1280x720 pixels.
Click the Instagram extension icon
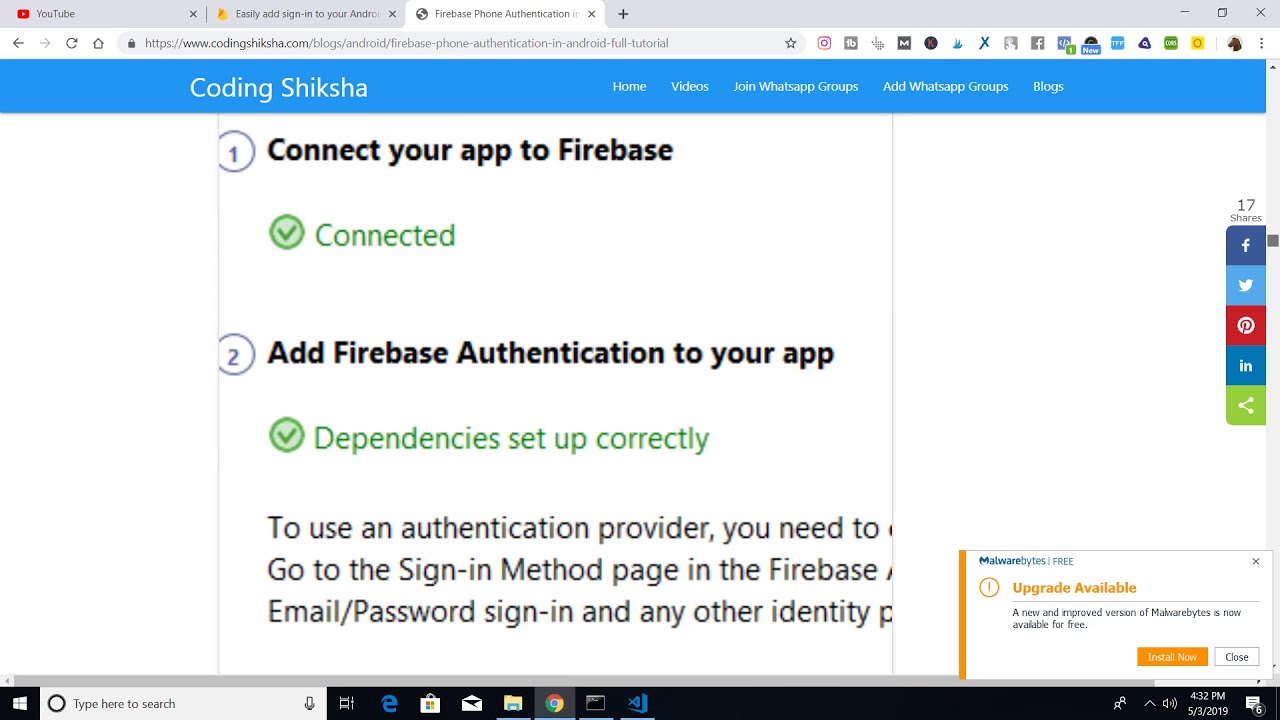point(824,43)
